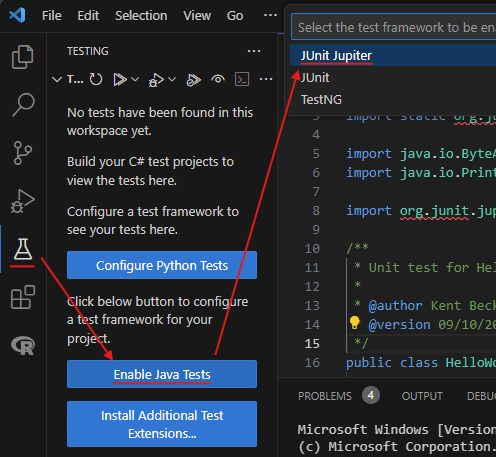Open the Explorer view in activity bar
Screen dimensions: 496x457
coord(23,57)
